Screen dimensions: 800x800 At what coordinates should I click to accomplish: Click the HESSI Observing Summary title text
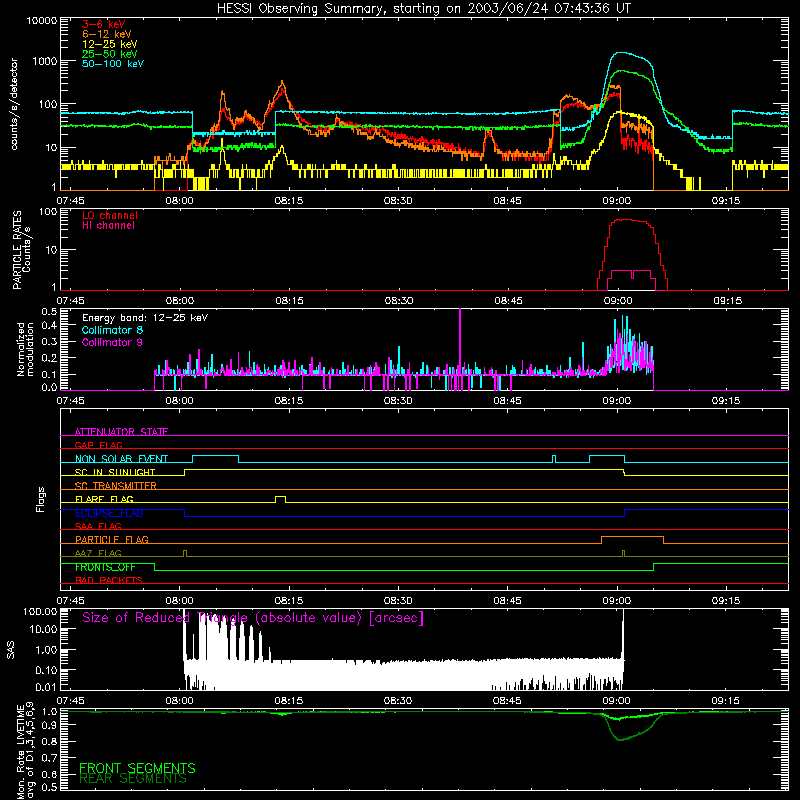(423, 9)
